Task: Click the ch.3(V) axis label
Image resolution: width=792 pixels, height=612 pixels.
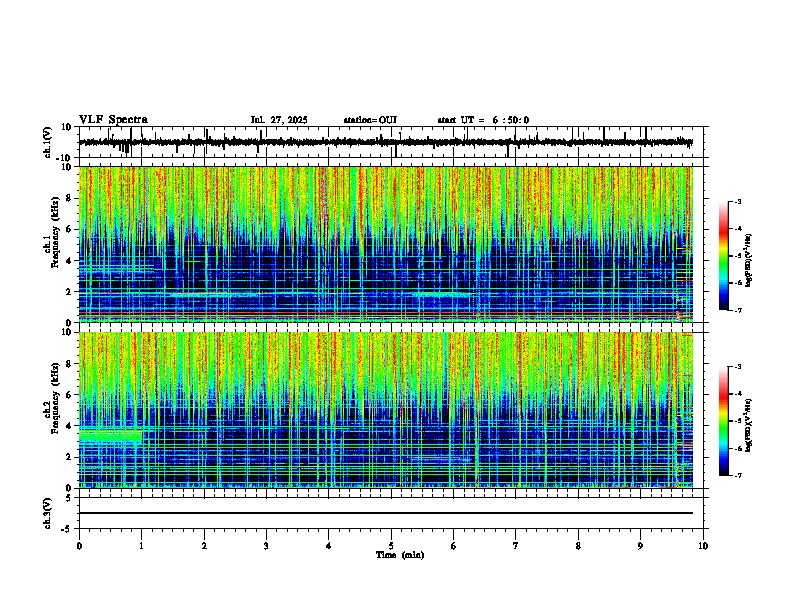Action: [x=48, y=513]
